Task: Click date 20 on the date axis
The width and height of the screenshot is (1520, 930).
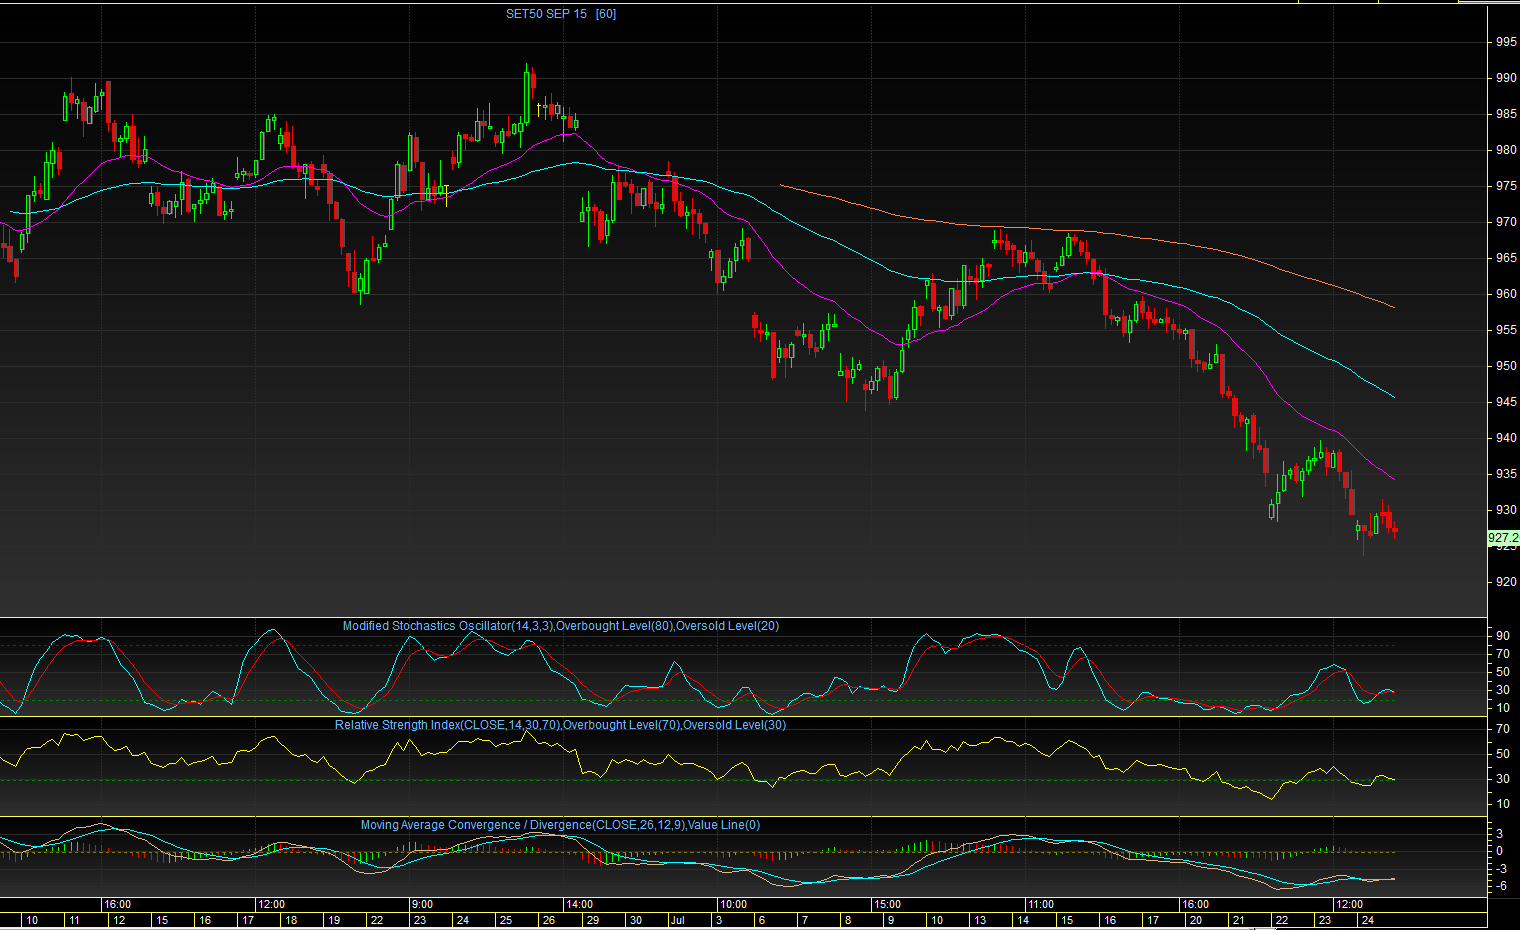Action: [x=1195, y=920]
